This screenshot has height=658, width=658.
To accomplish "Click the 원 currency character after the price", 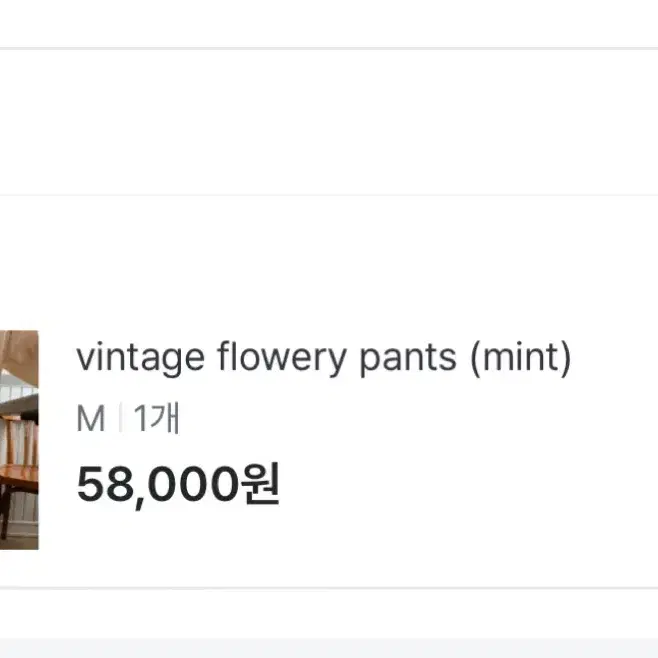I will 260,483.
